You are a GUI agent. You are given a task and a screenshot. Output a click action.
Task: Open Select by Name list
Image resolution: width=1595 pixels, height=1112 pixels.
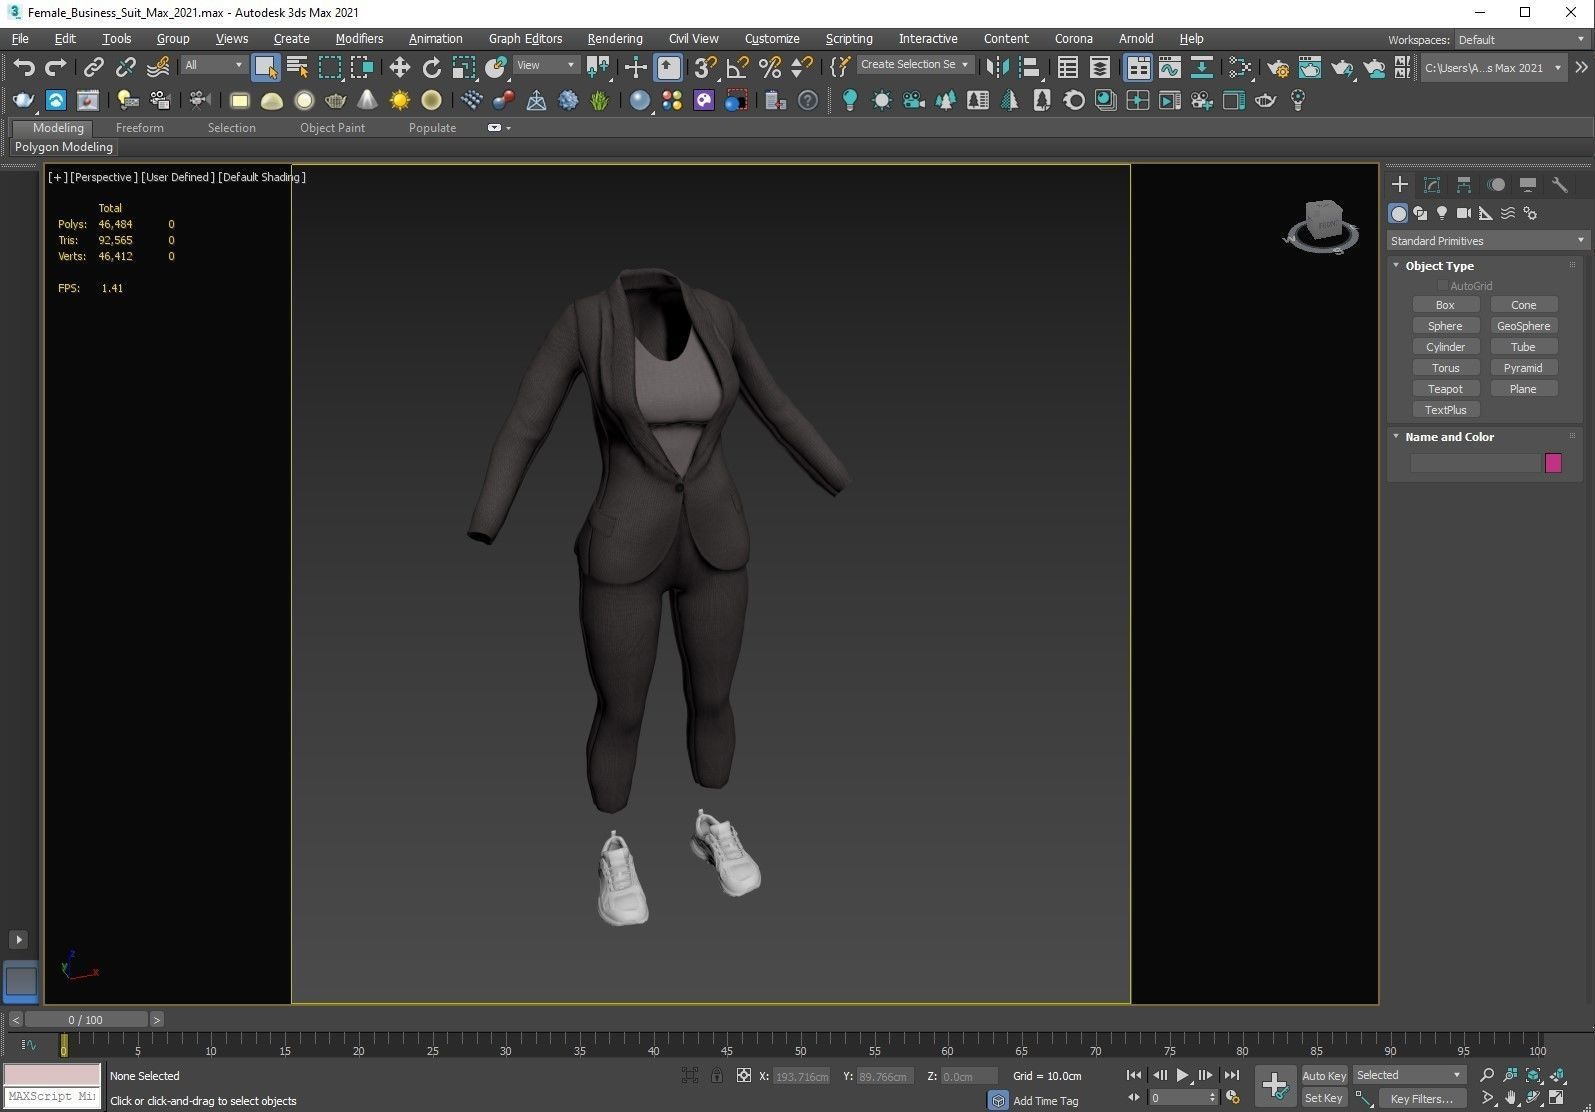(x=297, y=67)
